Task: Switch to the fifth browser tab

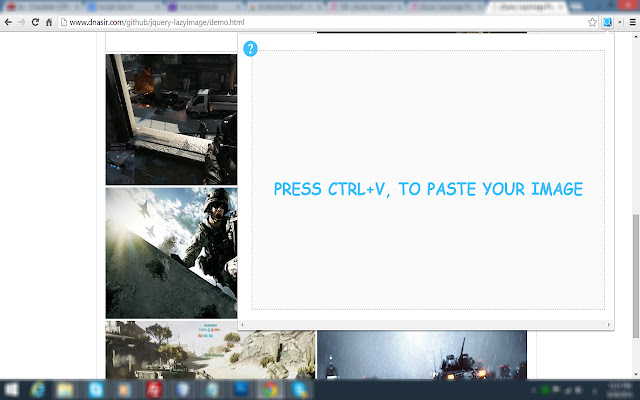Action: pyautogui.click(x=365, y=7)
